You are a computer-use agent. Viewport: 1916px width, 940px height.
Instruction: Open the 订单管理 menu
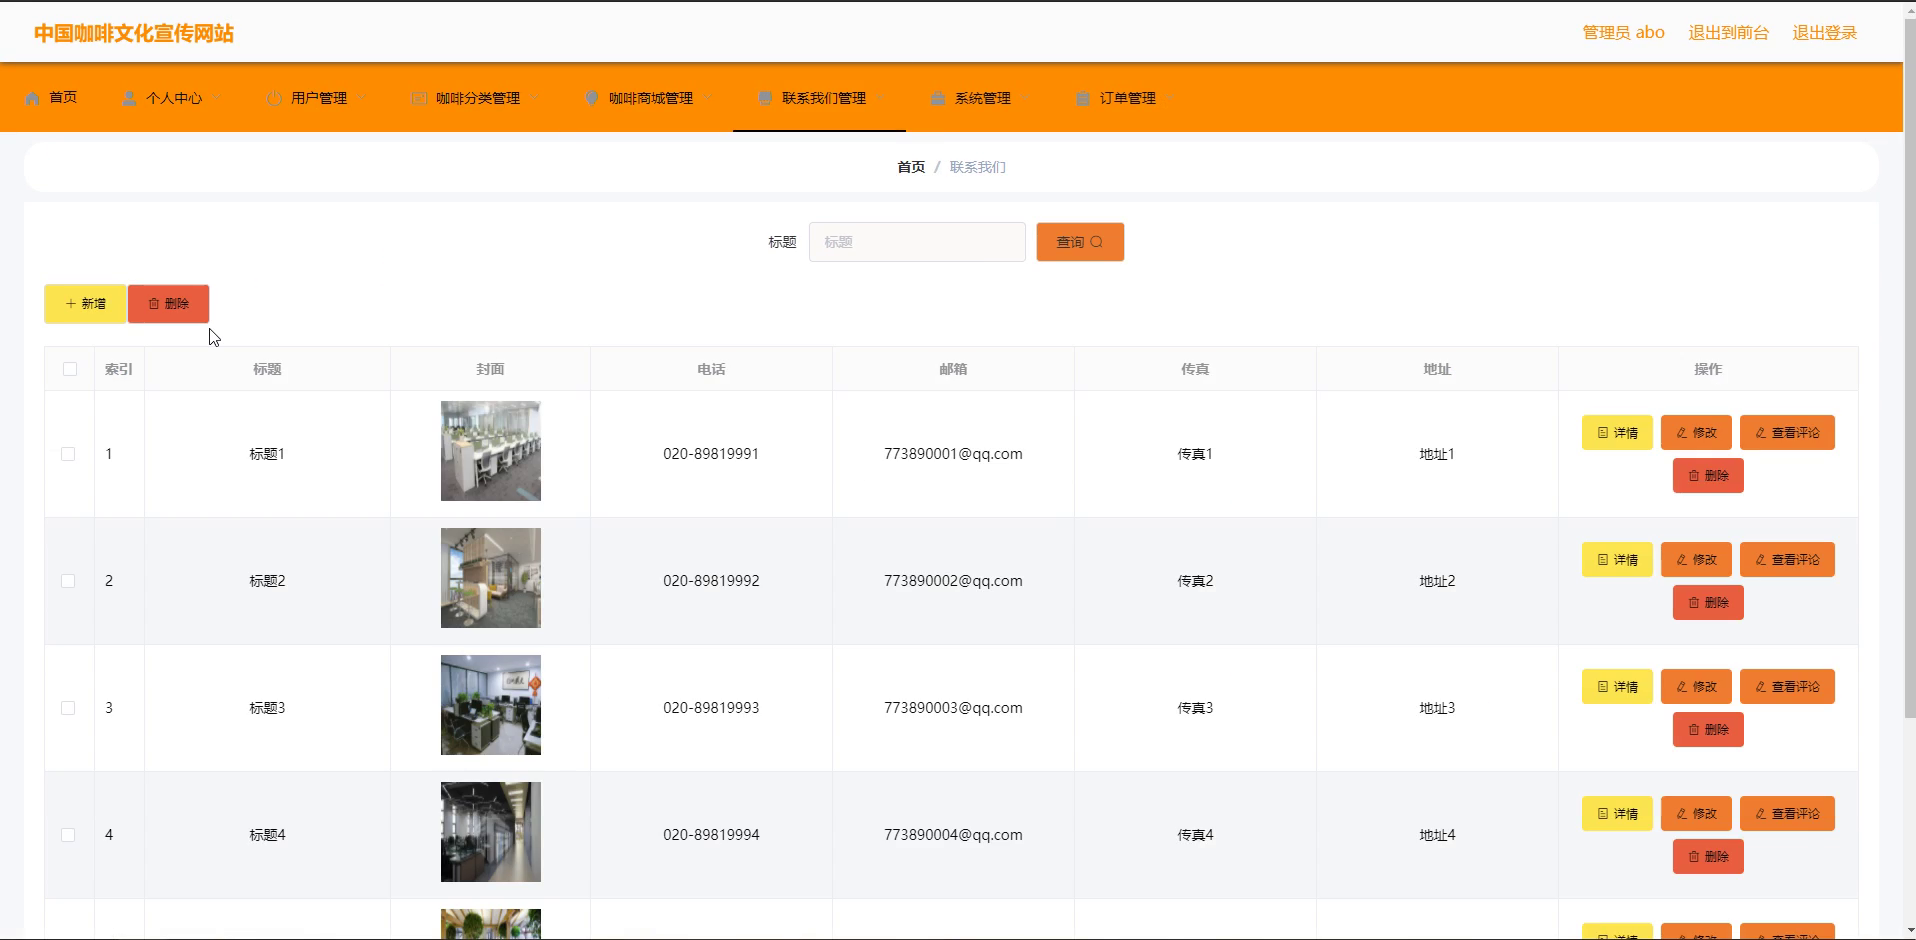point(1127,98)
